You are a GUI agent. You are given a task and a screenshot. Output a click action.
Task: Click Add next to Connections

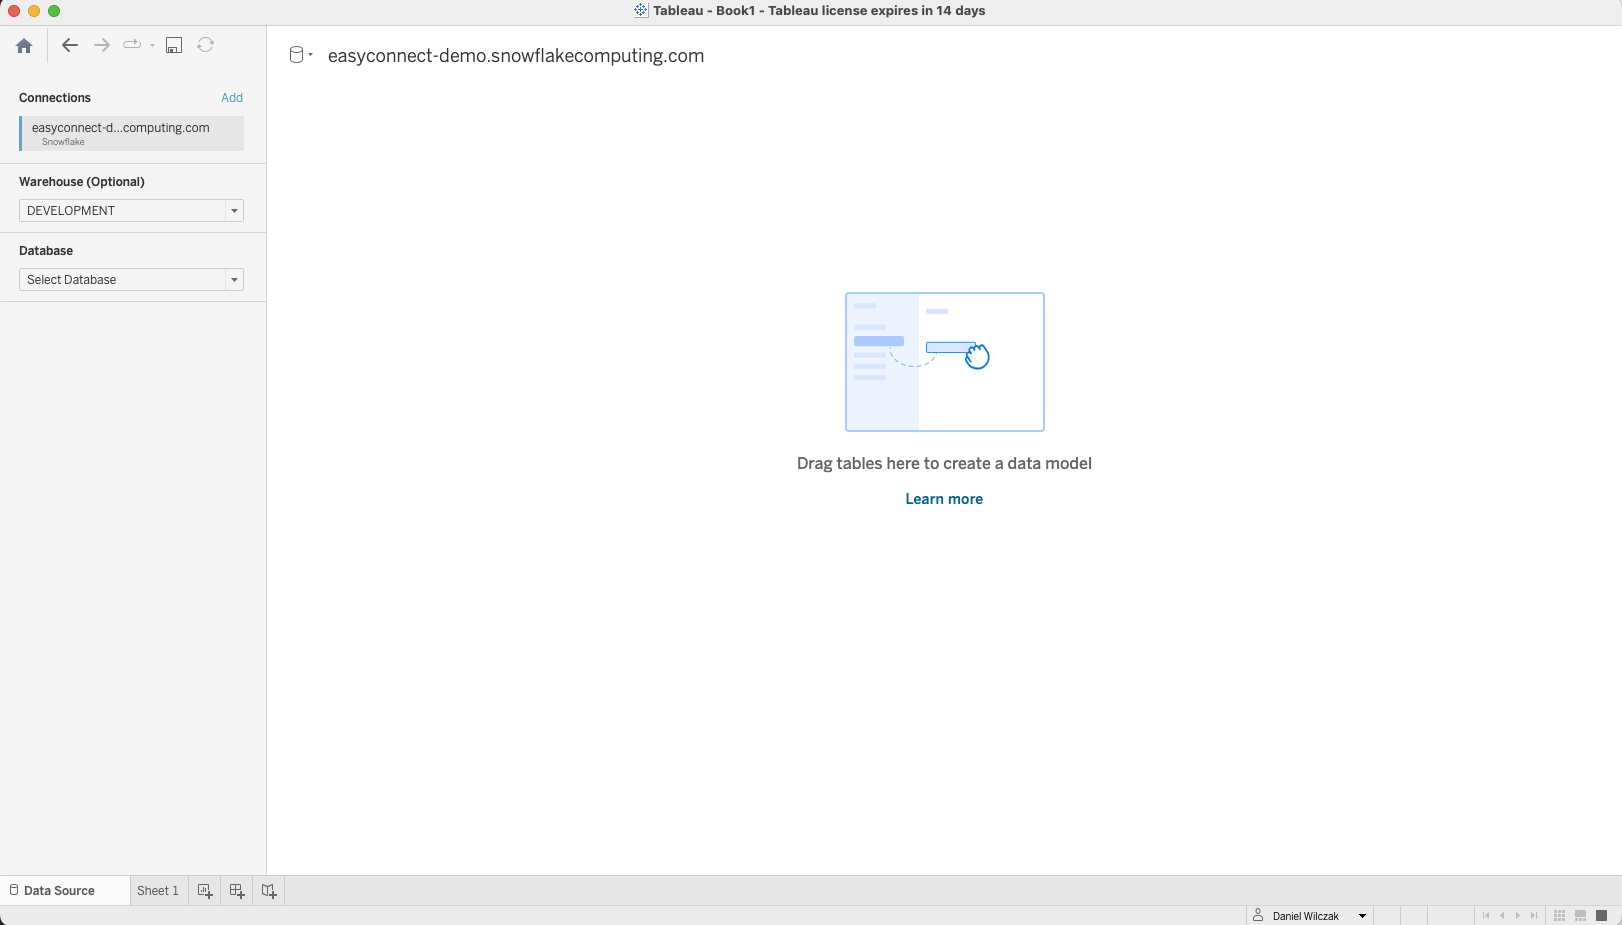[232, 98]
